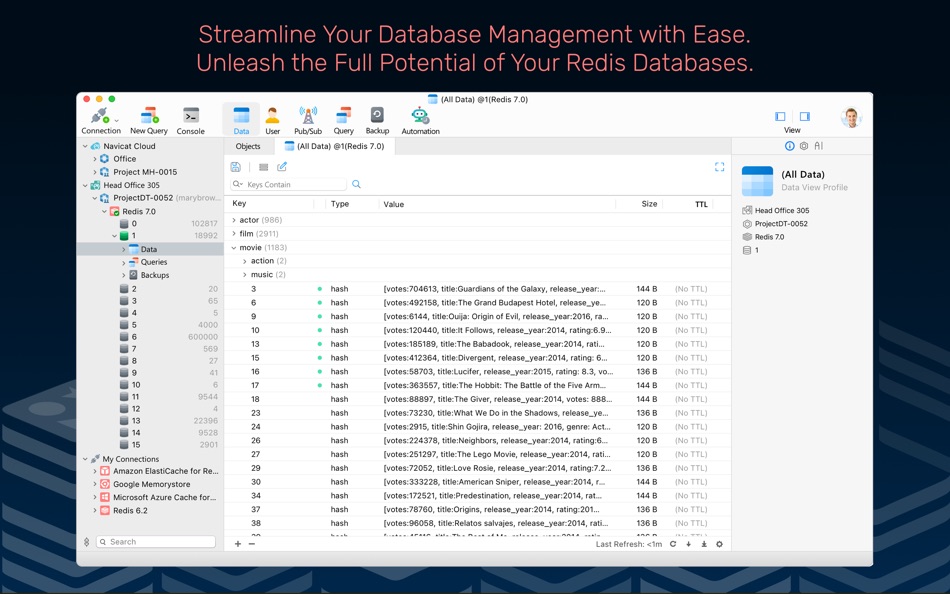
Task: Open the Backup tool
Action: 377,121
